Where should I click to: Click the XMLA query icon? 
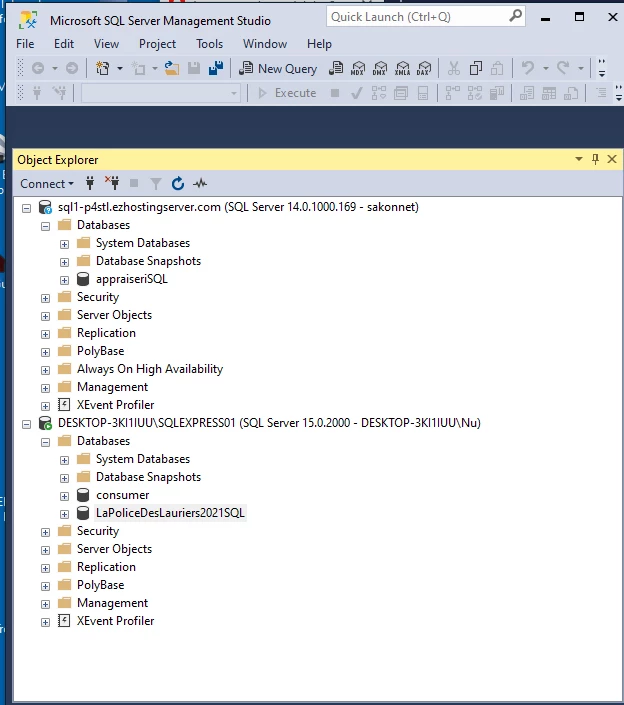pos(402,68)
